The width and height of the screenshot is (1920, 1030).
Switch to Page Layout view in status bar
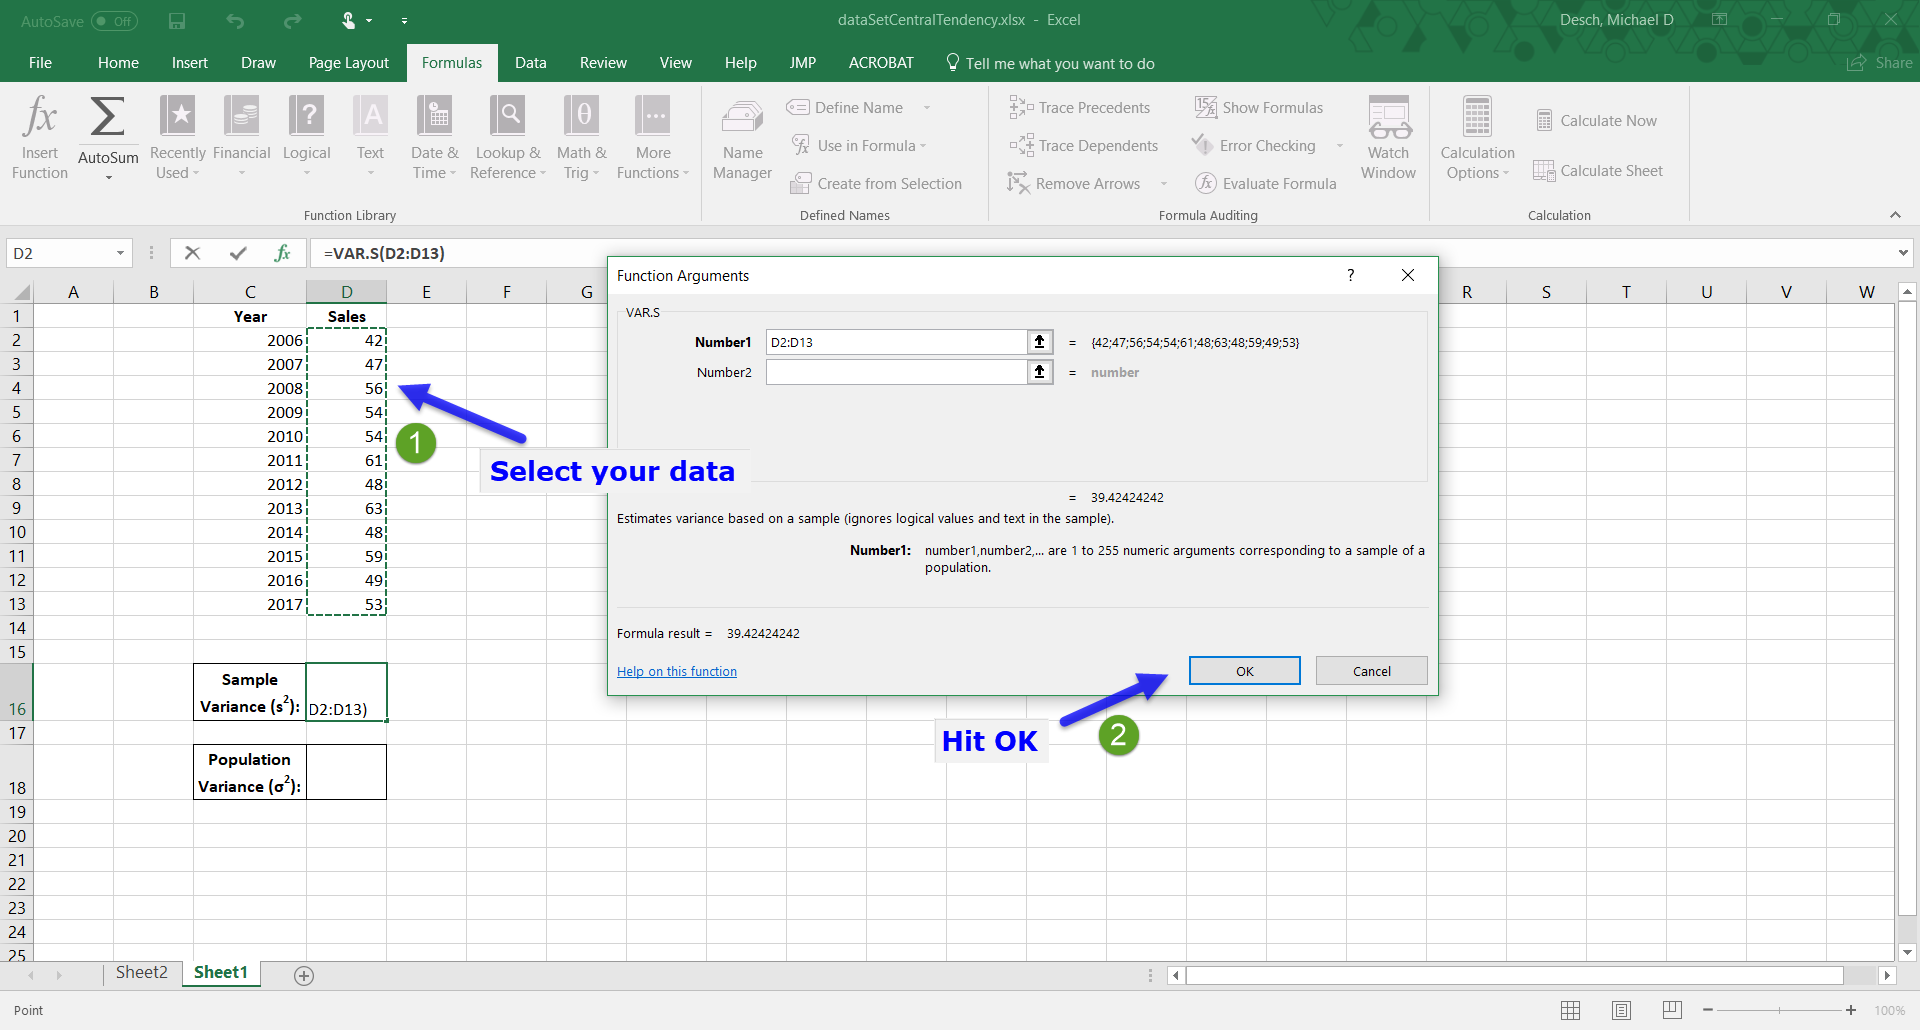tap(1621, 1010)
